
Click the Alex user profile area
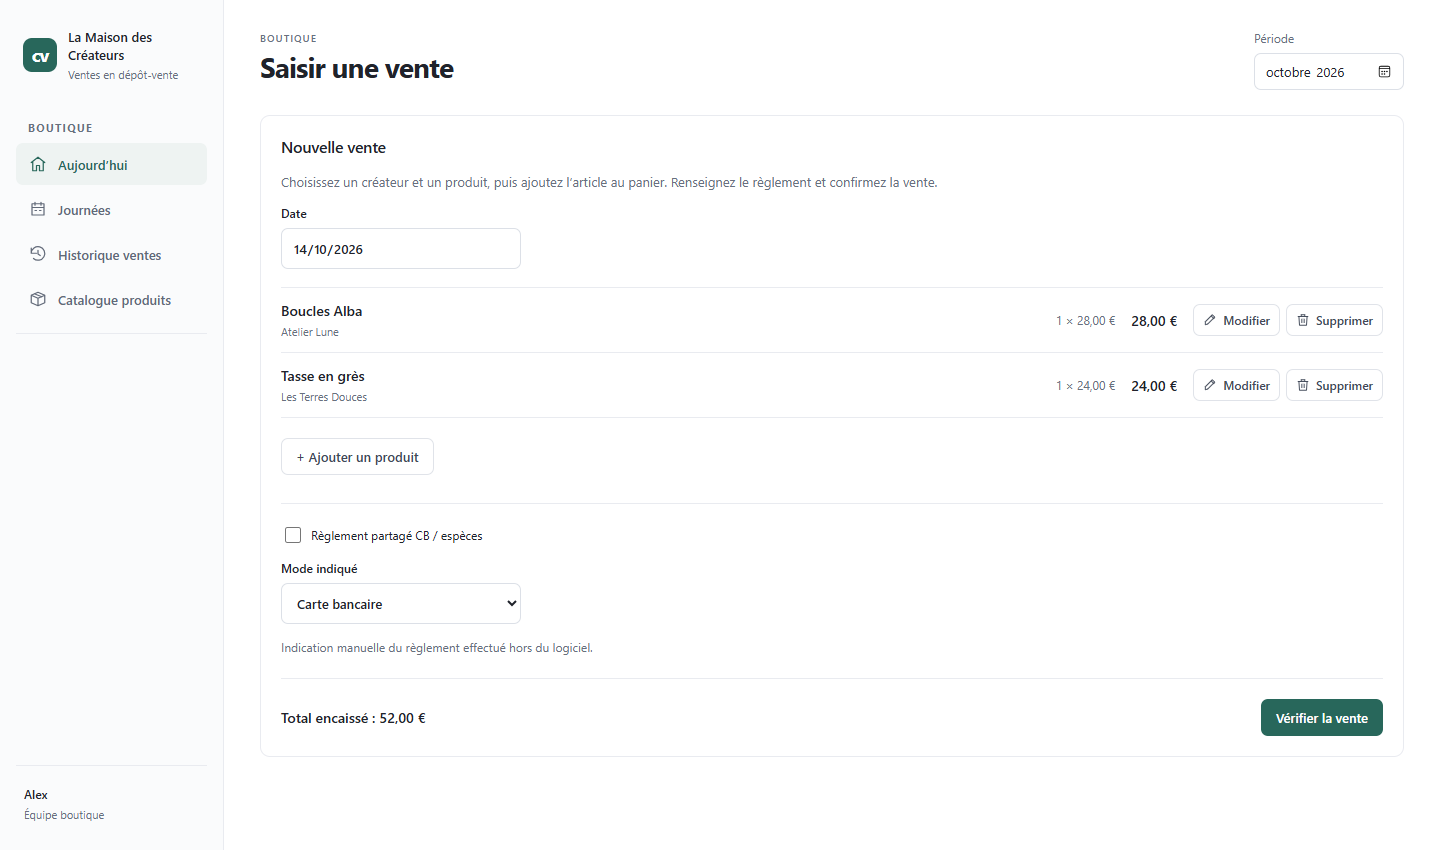point(64,804)
